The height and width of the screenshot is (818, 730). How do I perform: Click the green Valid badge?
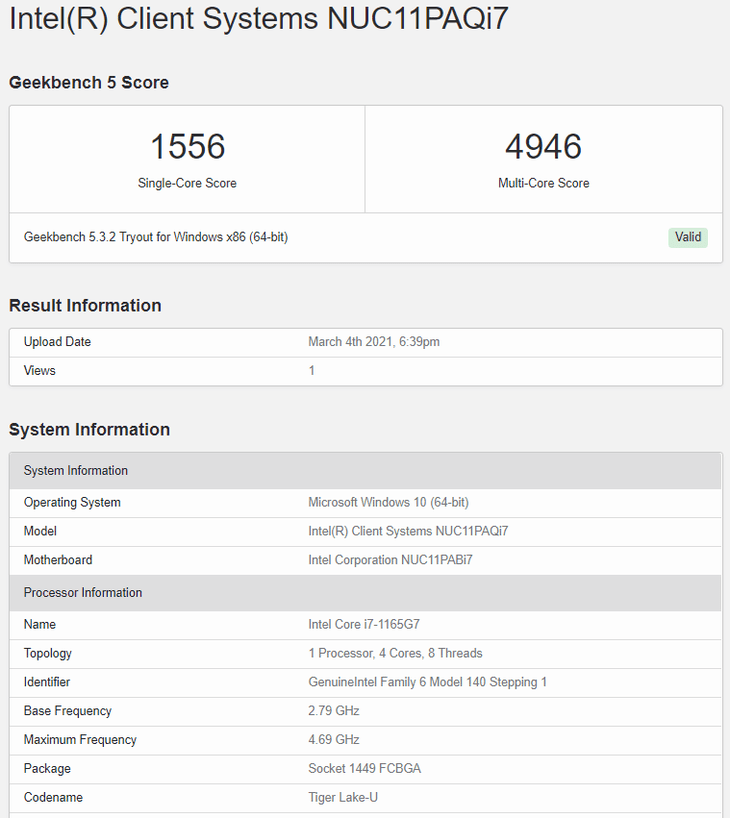click(x=687, y=237)
